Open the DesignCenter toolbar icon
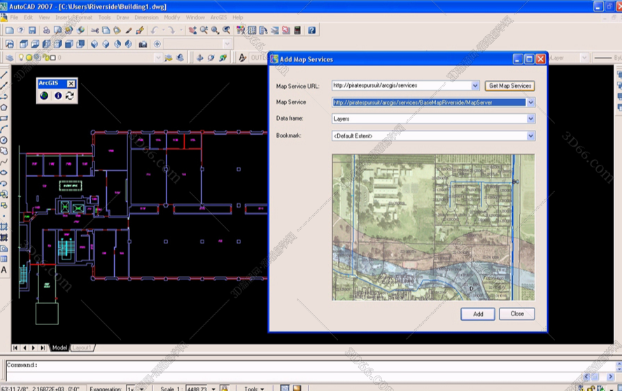Screen dimensions: 622x391 252,30
